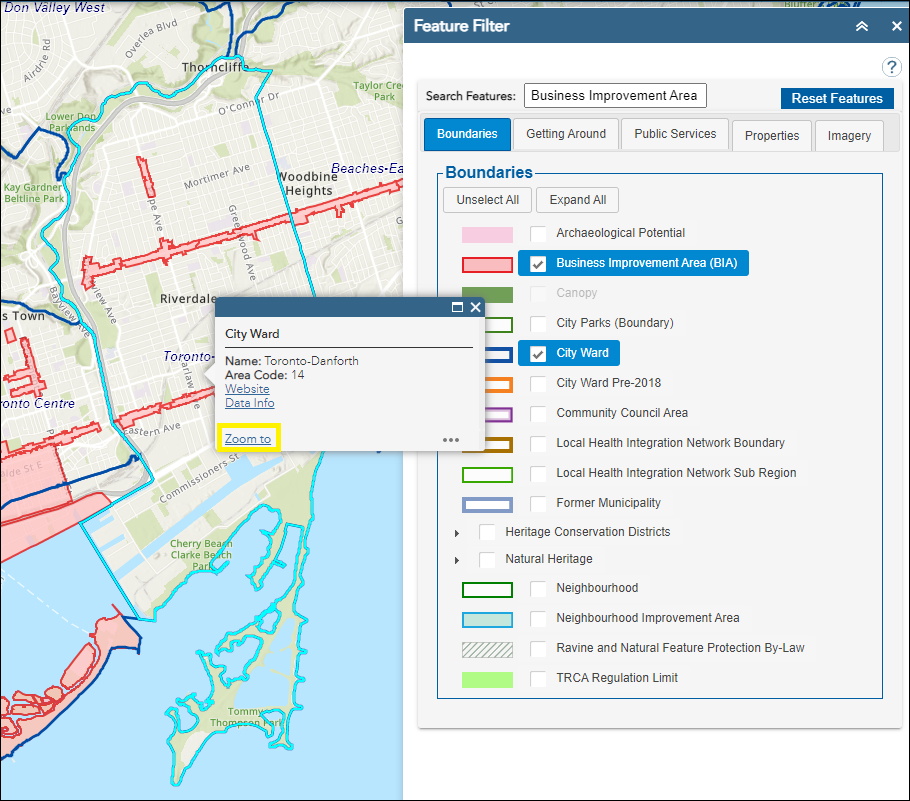
Task: Click the TRCA Regulation Limit green swatch
Action: coord(487,680)
